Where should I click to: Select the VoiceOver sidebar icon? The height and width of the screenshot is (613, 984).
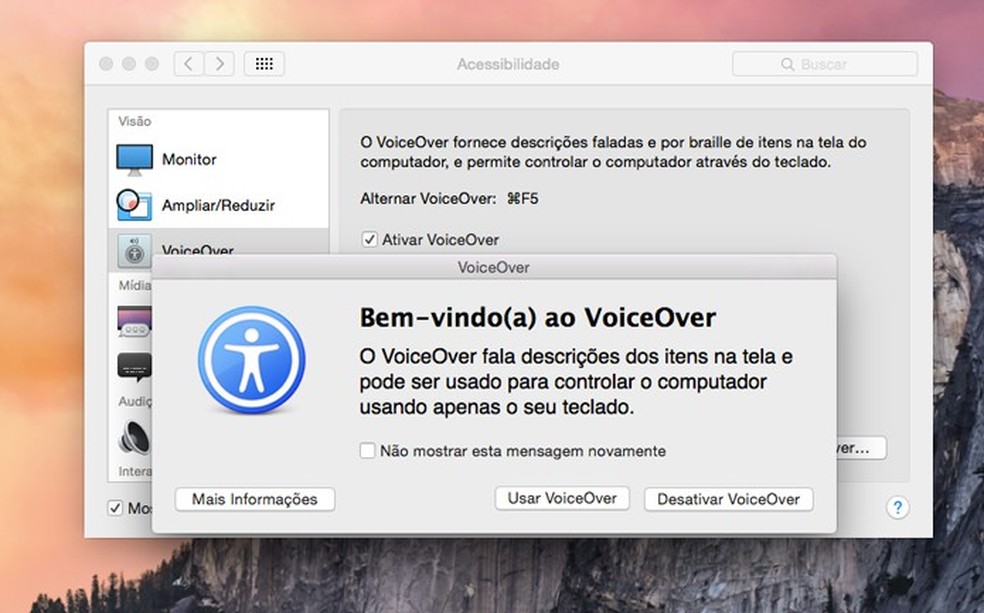(134, 251)
